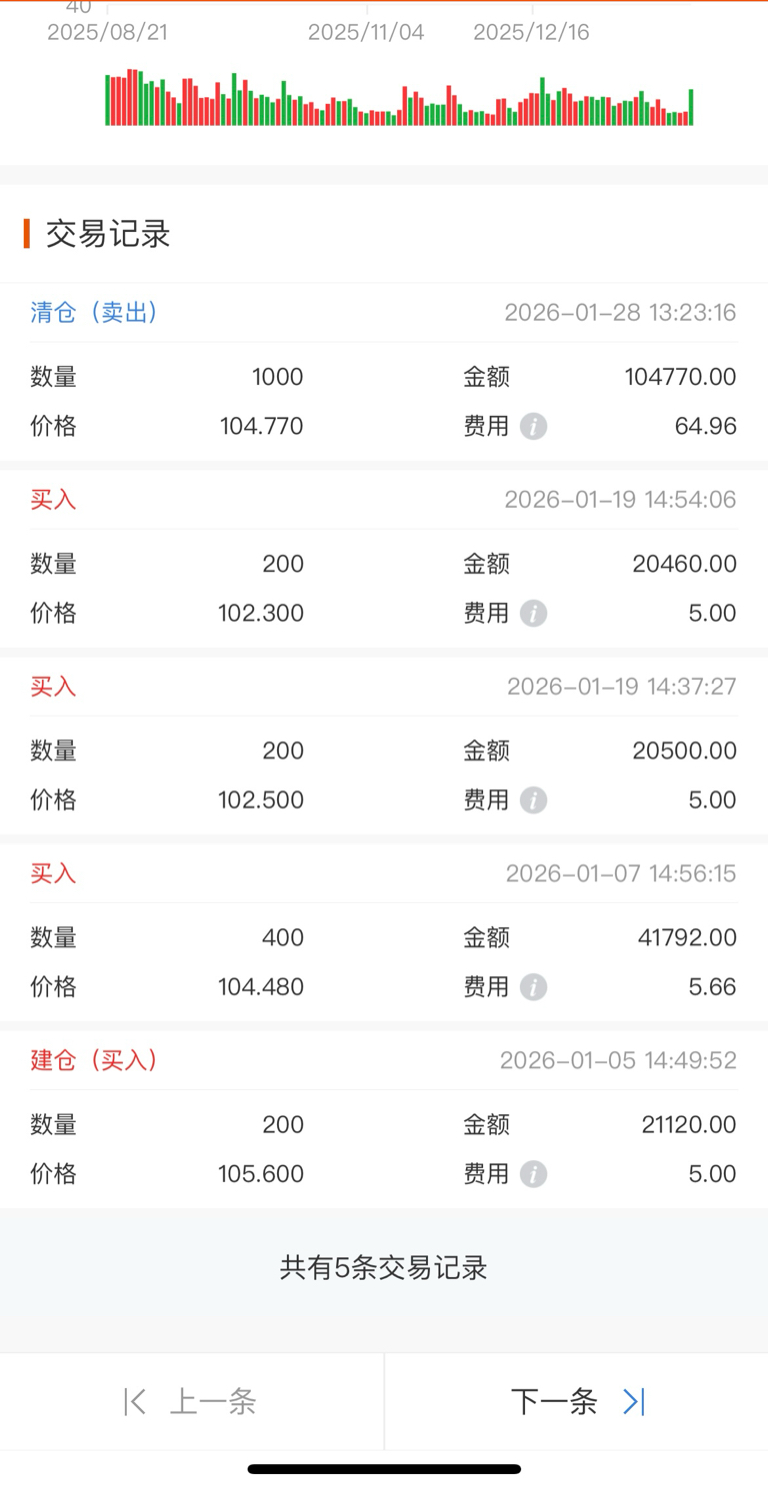This screenshot has height=1491, width=768.
Task: Tap the volume bar chart area
Action: tap(399, 98)
